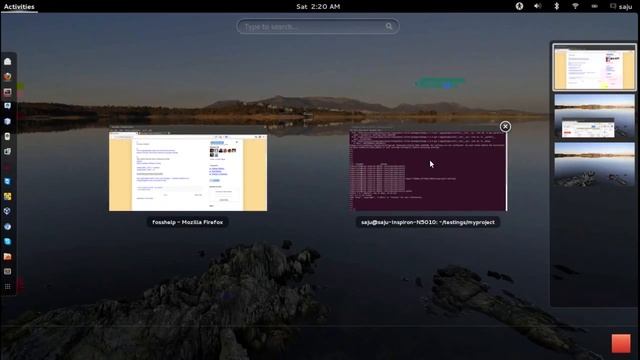The image size is (640, 360).
Task: Close the terminal window with its X button
Action: pos(505,127)
